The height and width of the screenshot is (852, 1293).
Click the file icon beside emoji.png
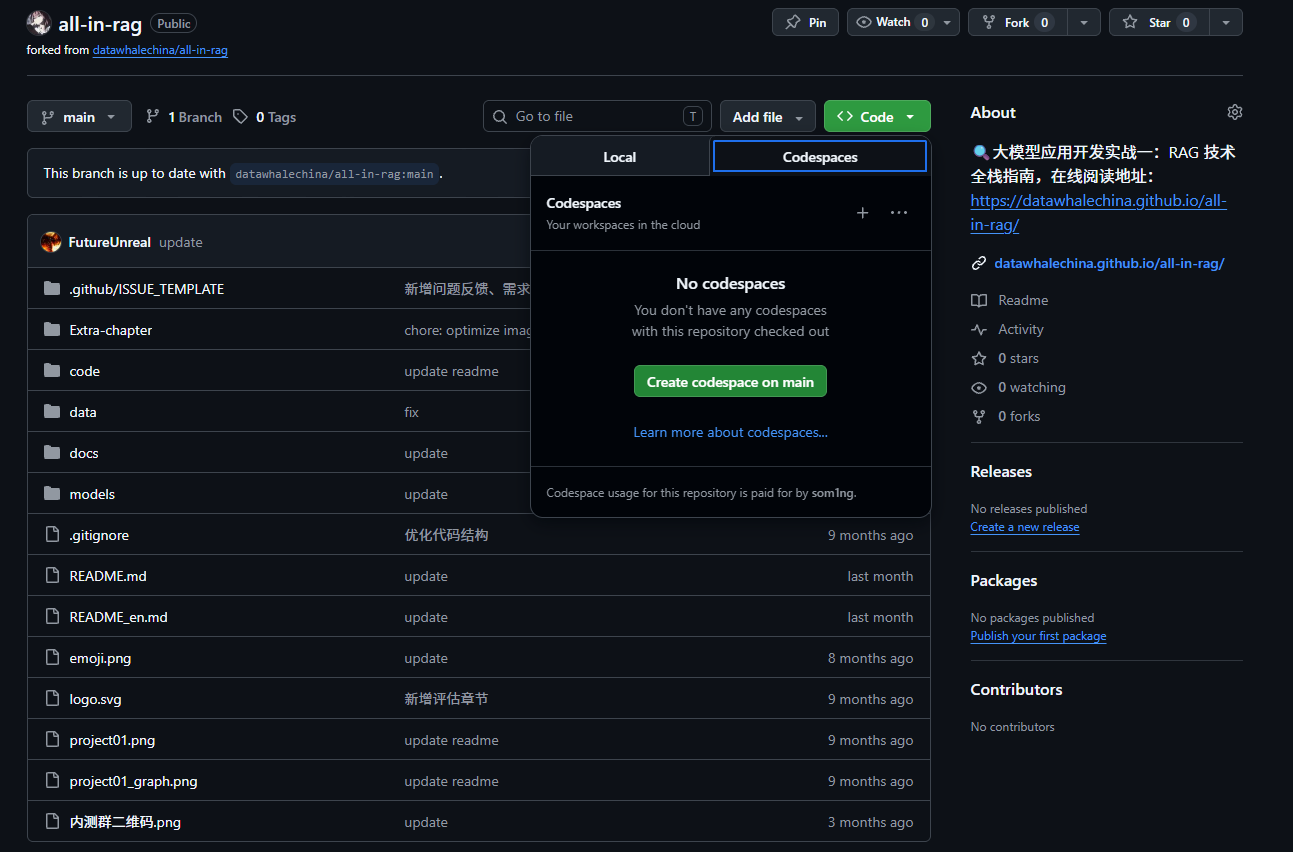(52, 658)
